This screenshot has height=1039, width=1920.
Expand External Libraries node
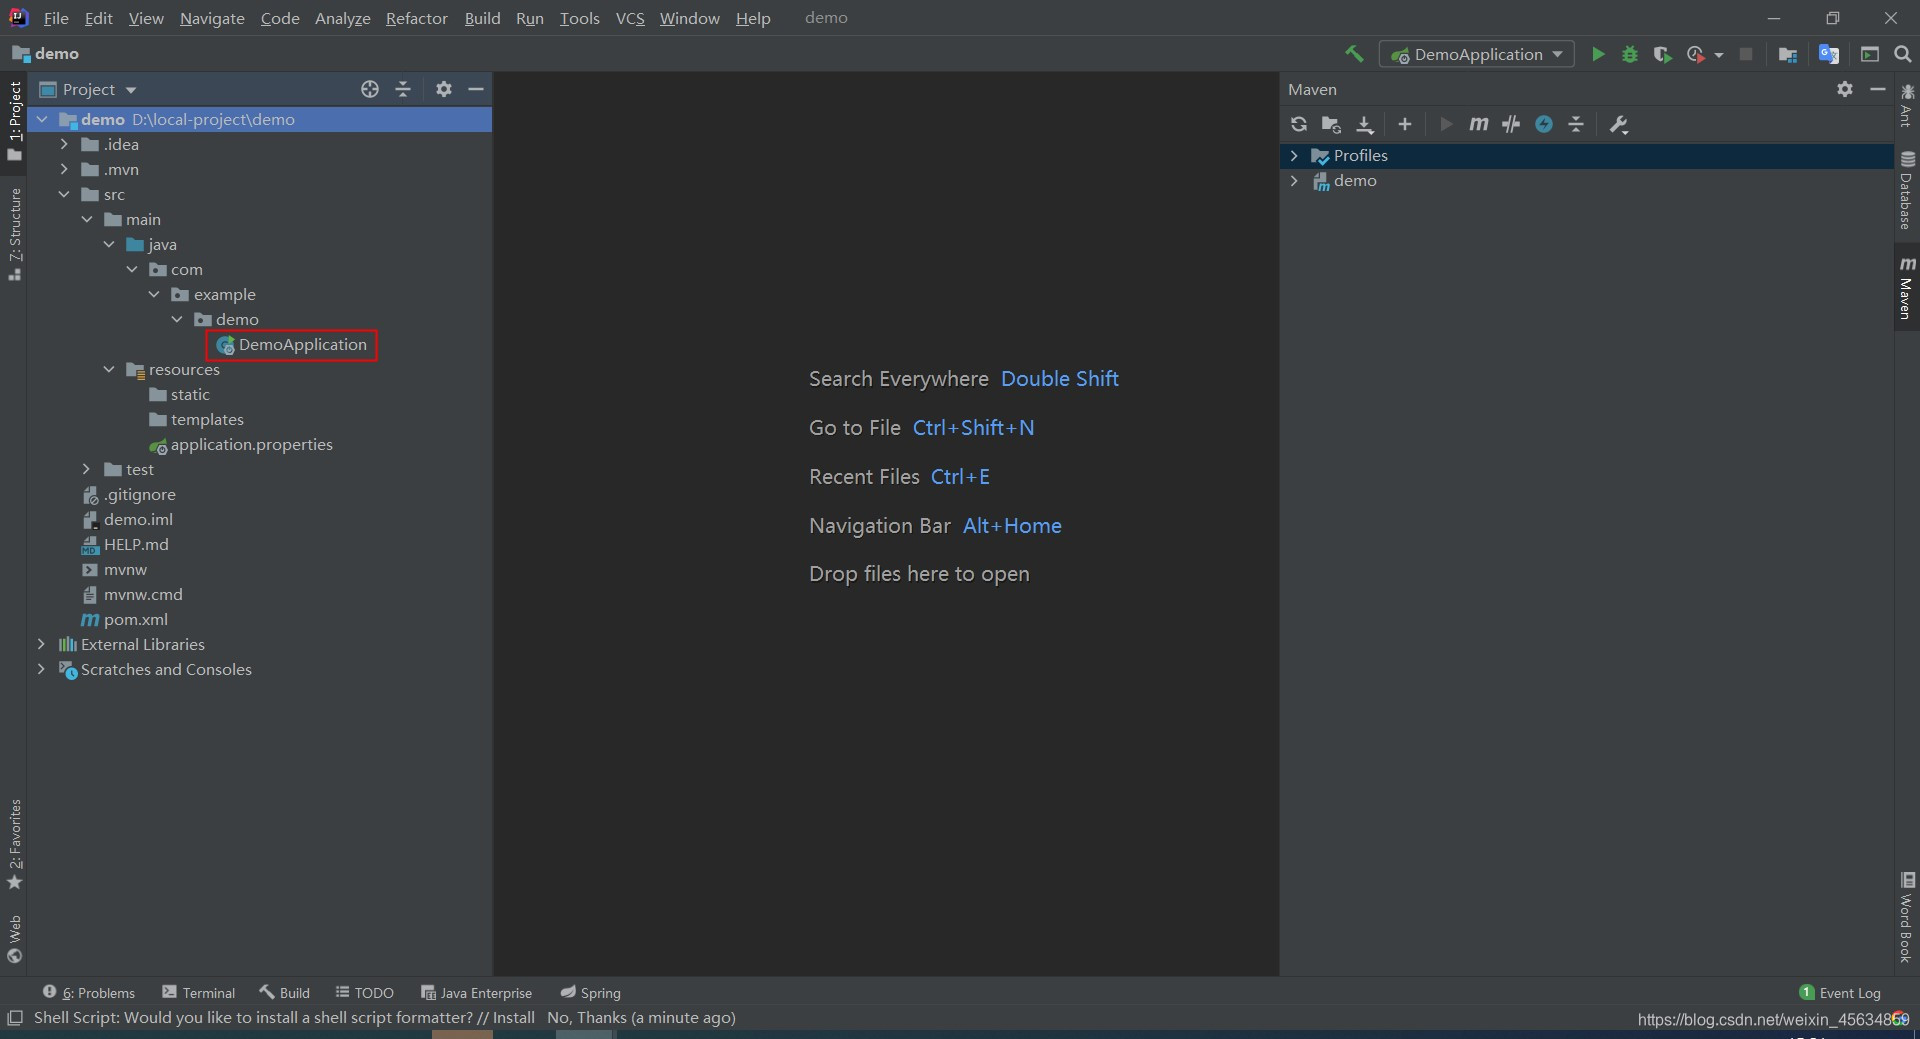[x=41, y=644]
